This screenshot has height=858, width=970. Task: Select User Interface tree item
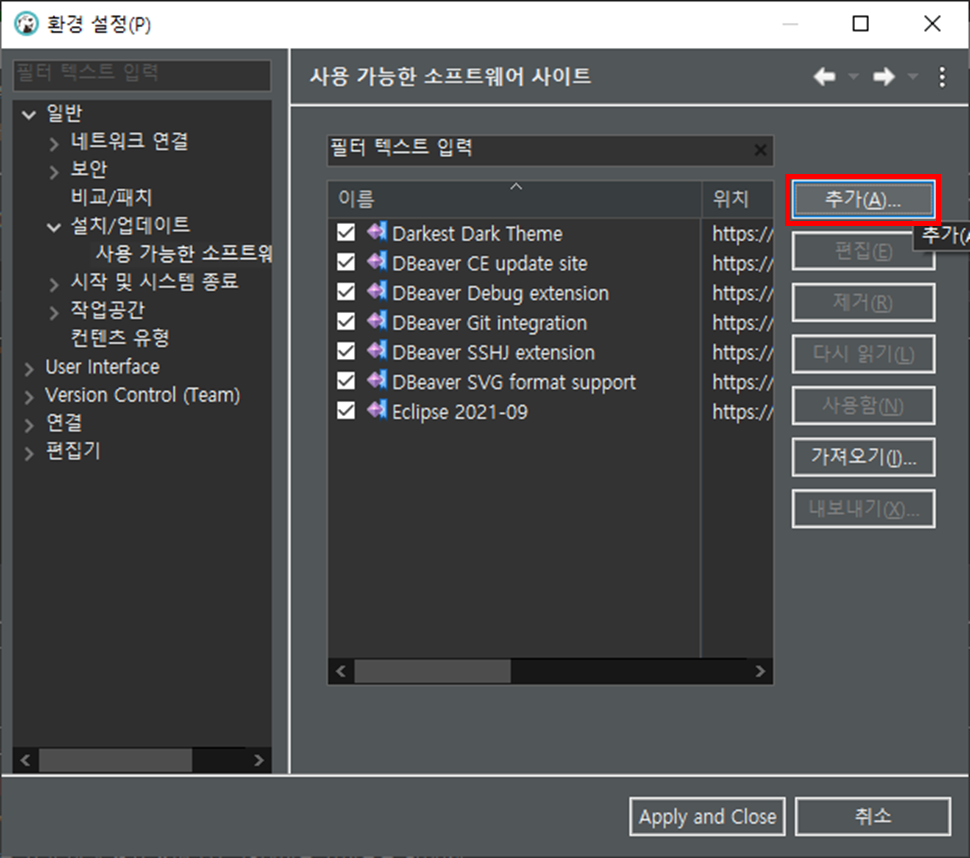102,367
